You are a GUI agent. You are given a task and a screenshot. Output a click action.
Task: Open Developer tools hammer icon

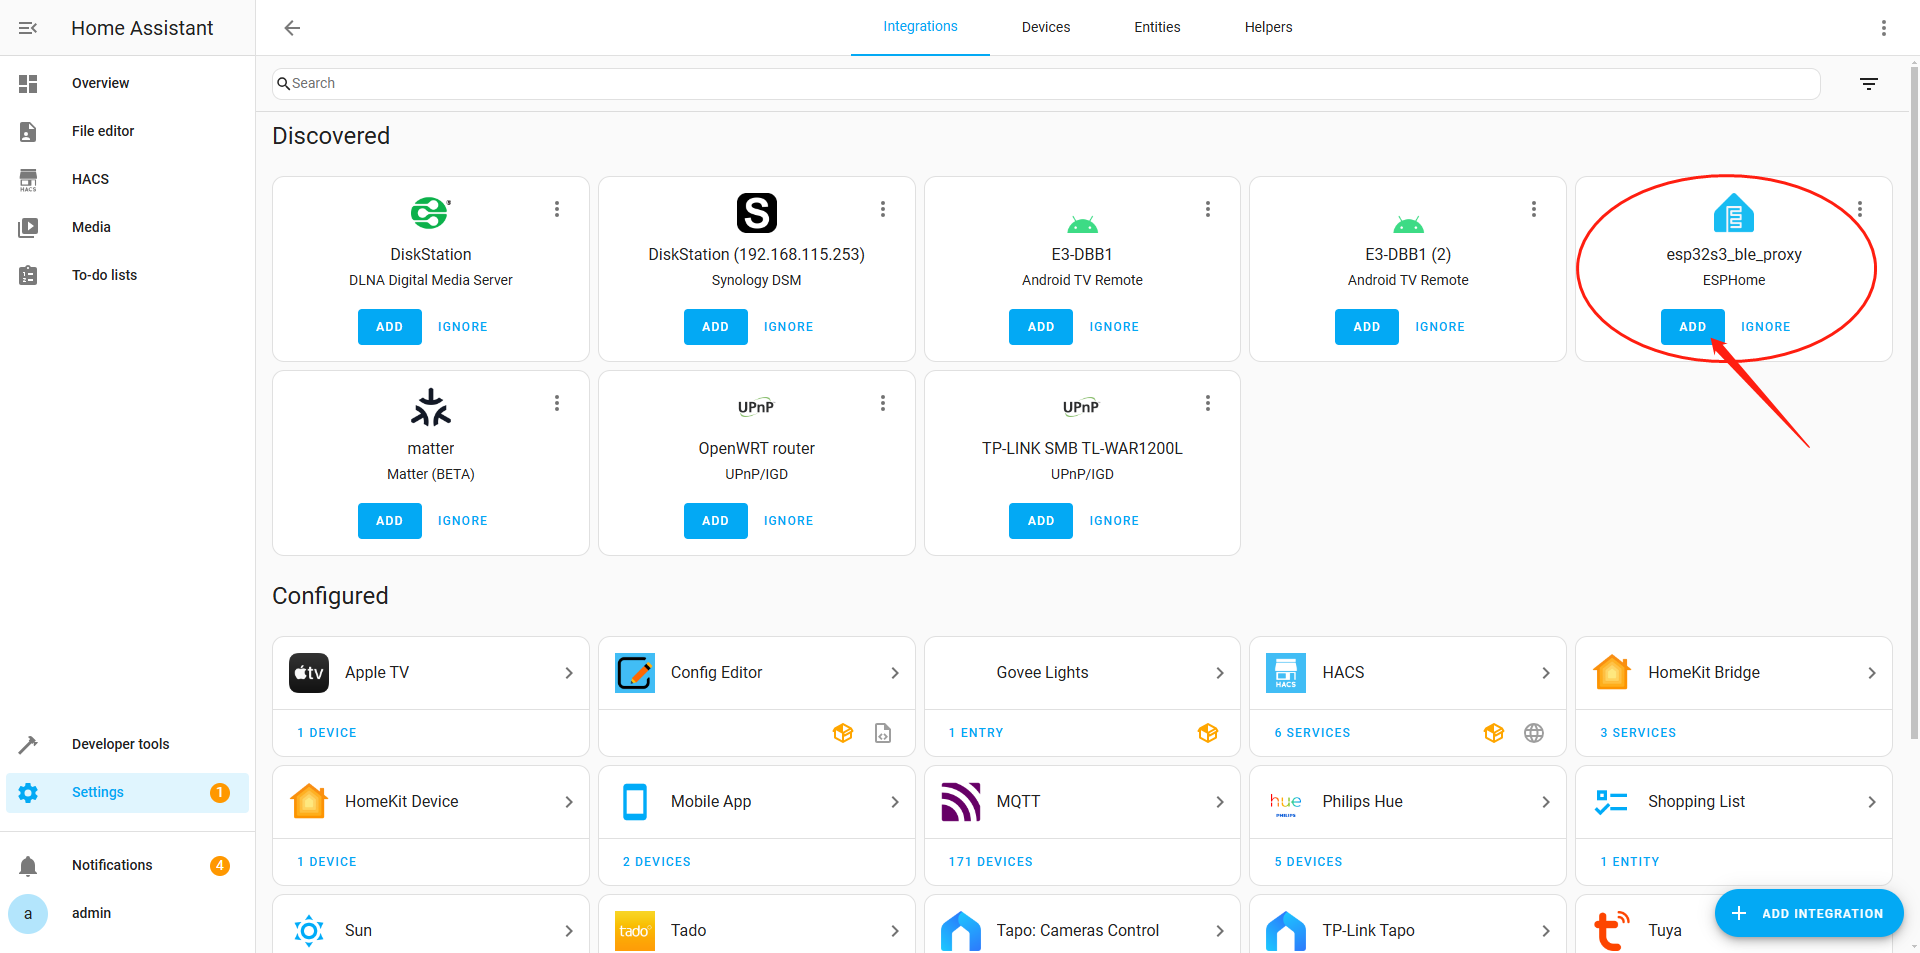click(28, 744)
